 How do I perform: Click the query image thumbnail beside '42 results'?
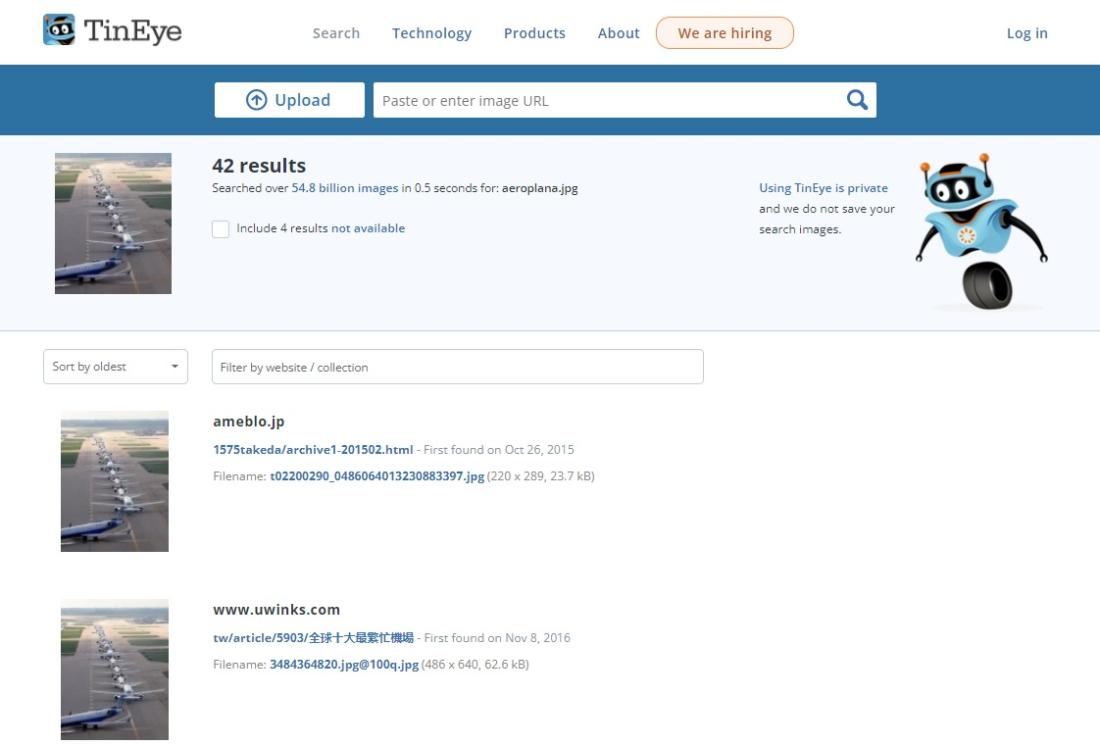tap(113, 223)
